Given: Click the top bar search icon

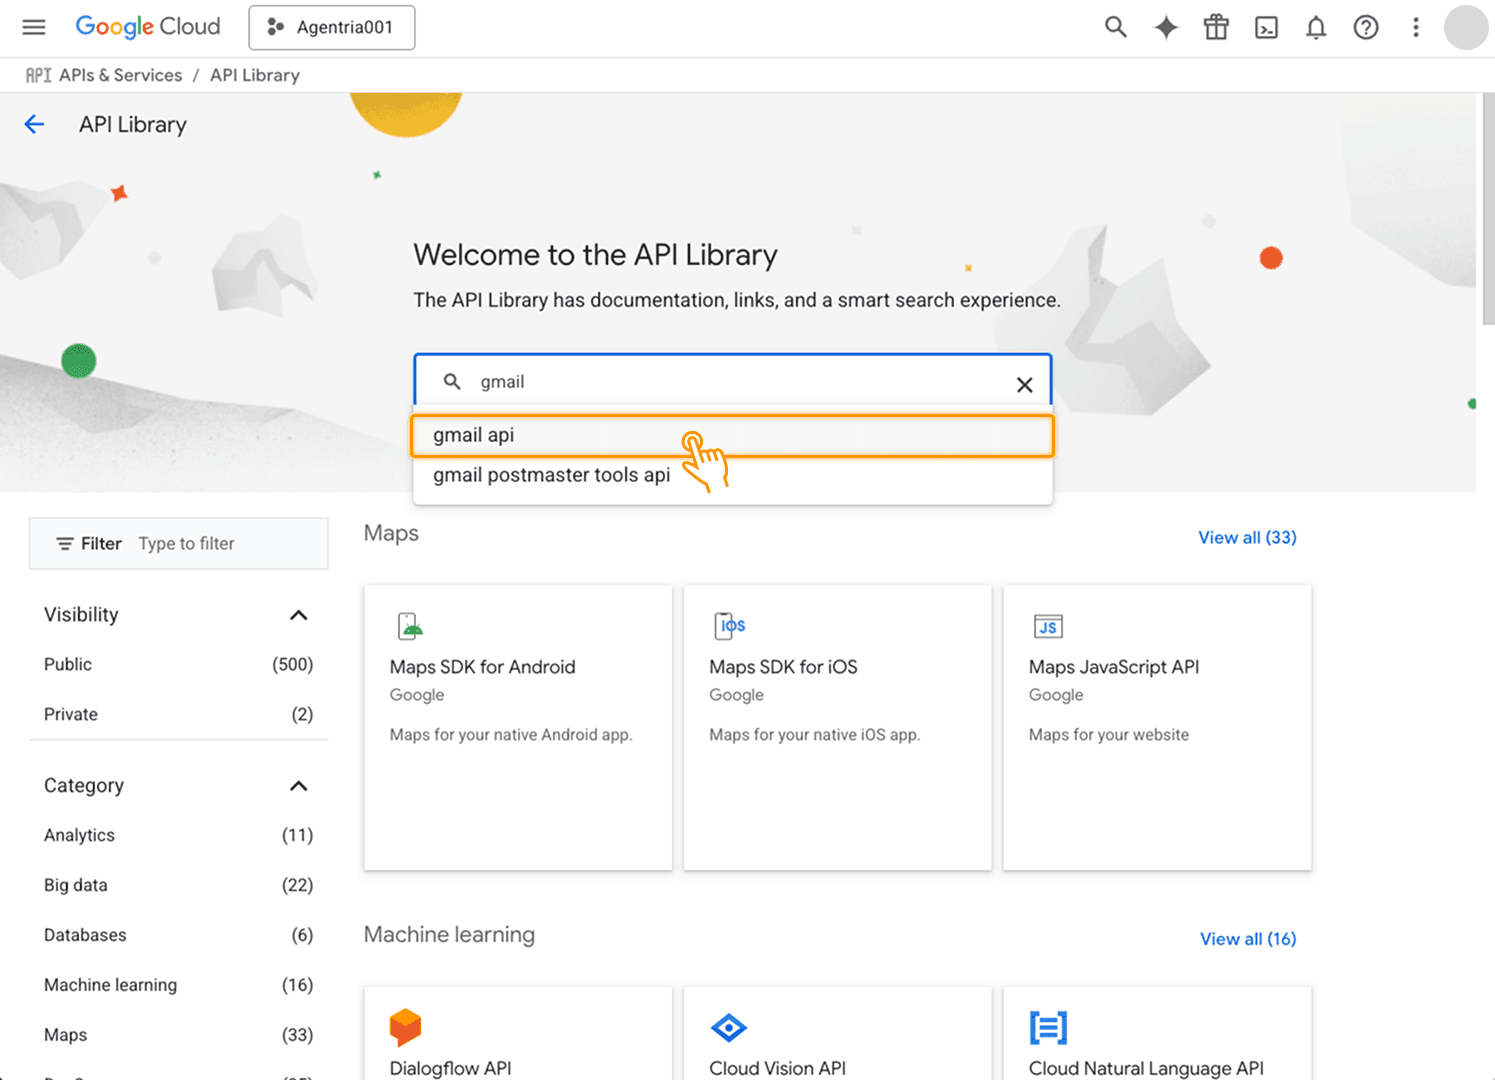Looking at the screenshot, I should tap(1116, 27).
